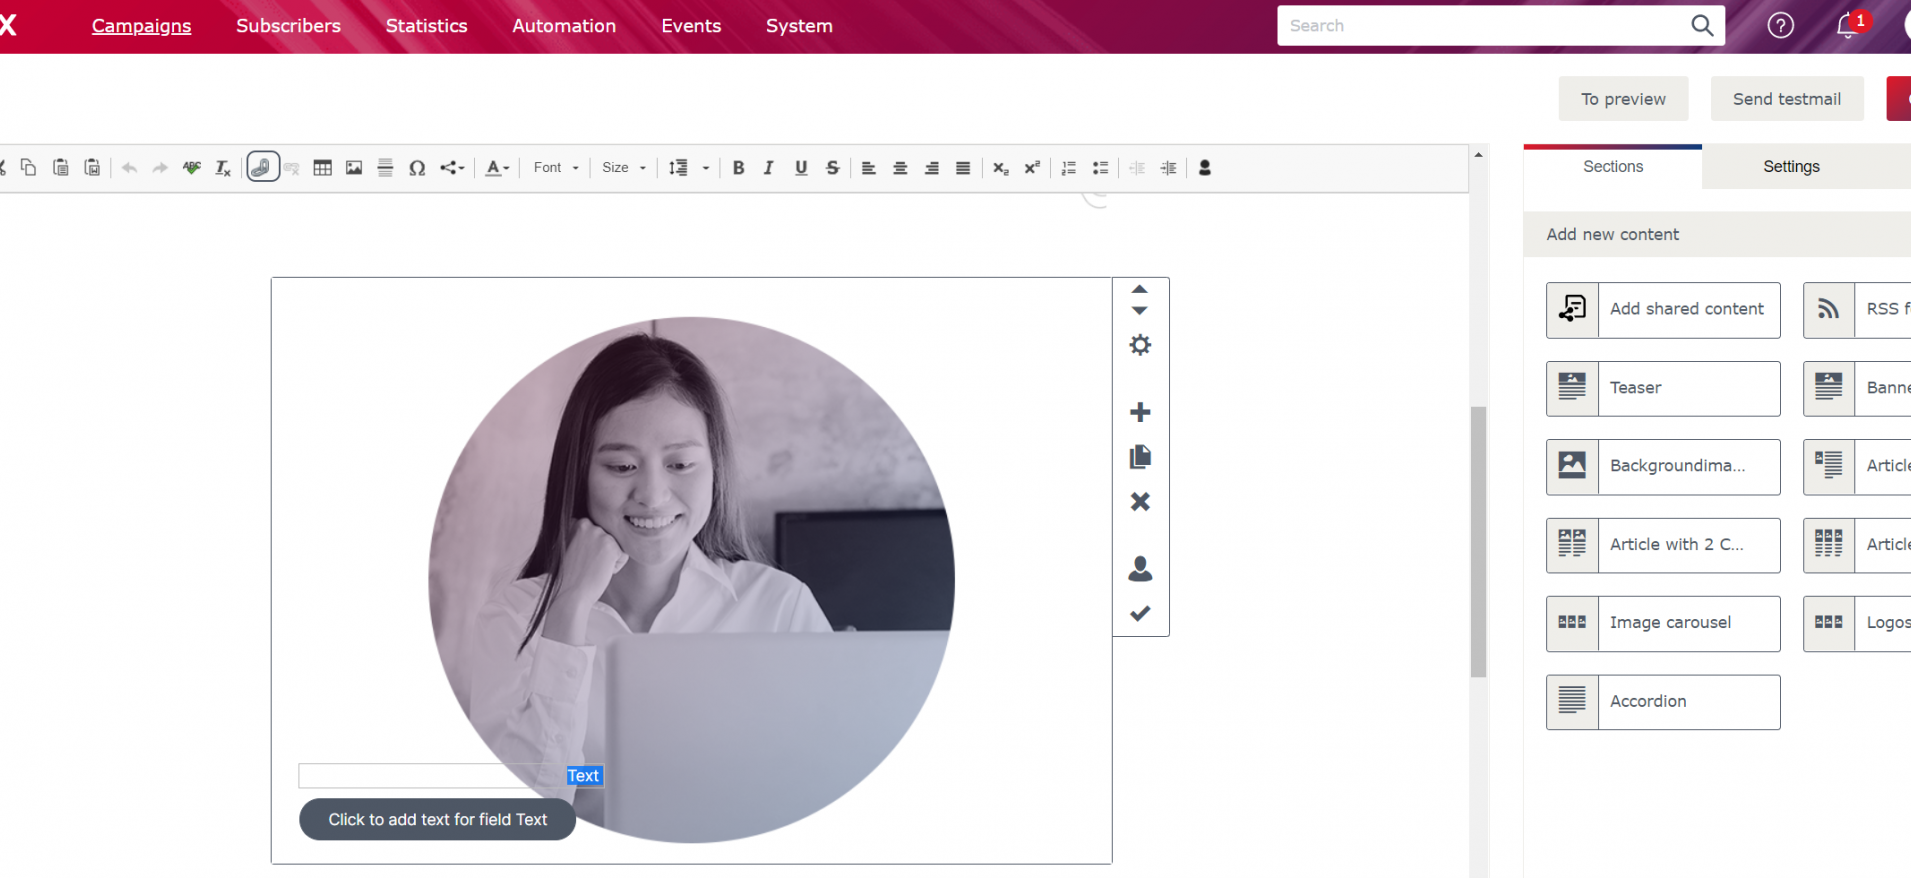The width and height of the screenshot is (1911, 878).
Task: Click the editor vertical scrollbar
Action: pyautogui.click(x=1478, y=541)
